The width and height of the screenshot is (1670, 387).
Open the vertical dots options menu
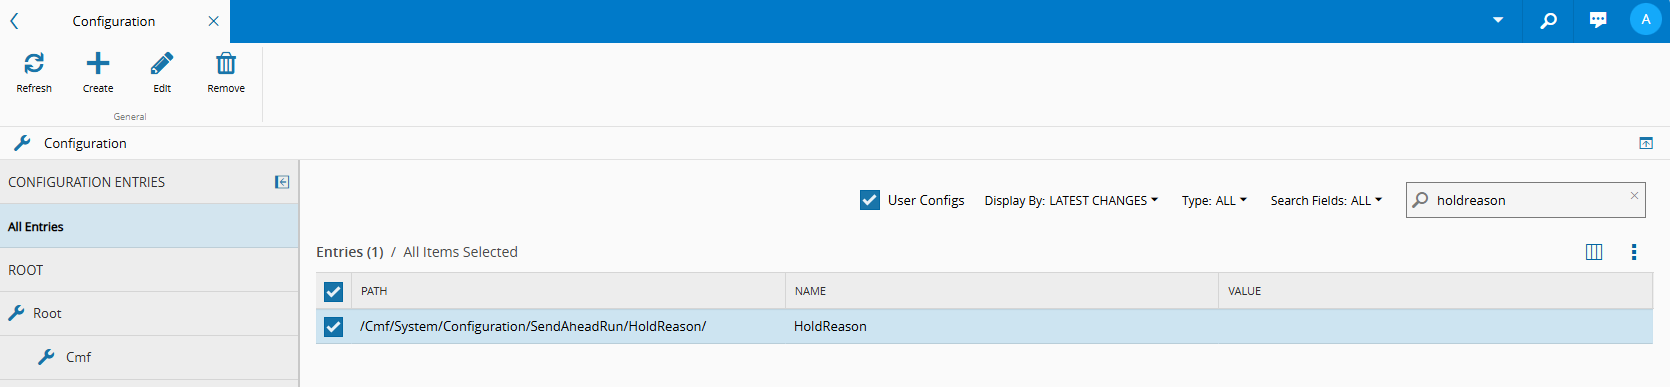coord(1634,252)
